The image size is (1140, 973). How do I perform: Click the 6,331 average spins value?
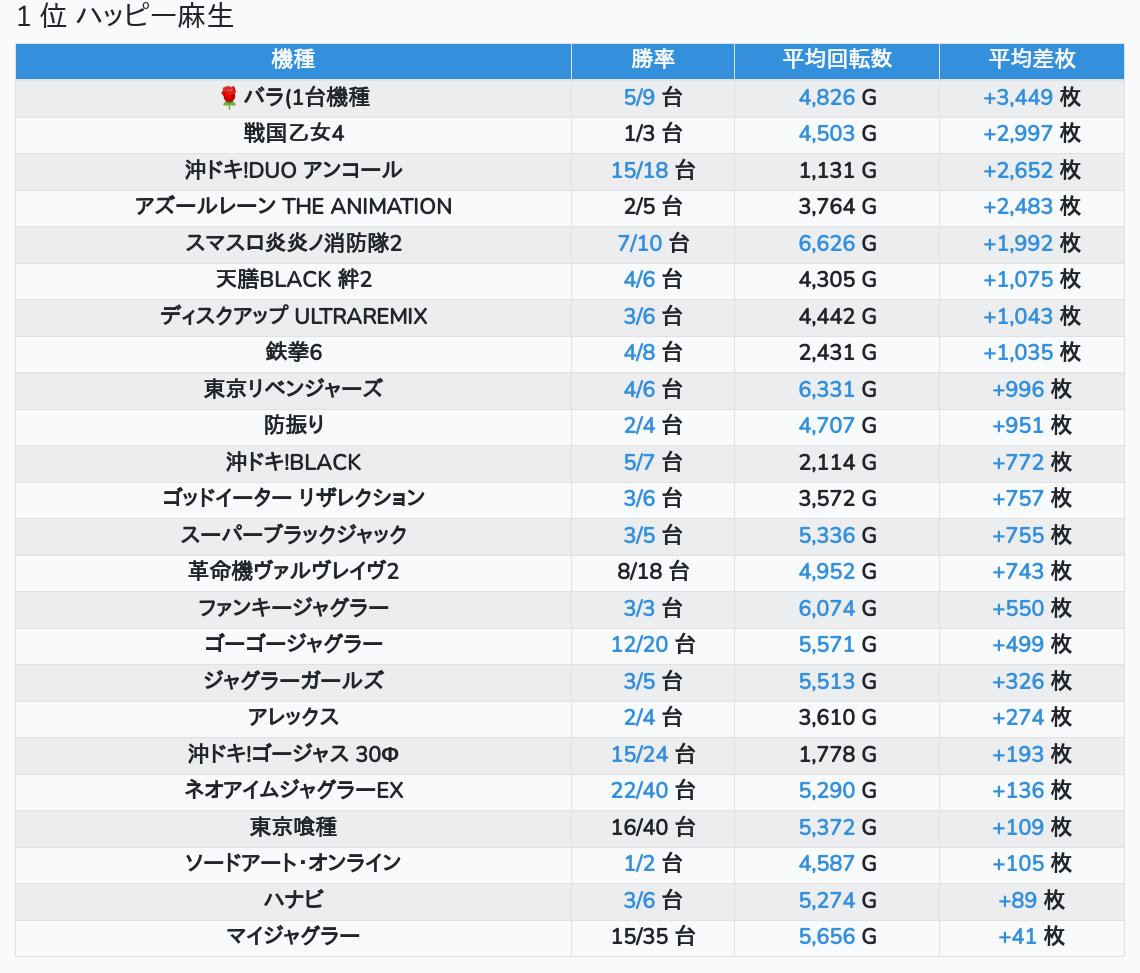click(827, 389)
